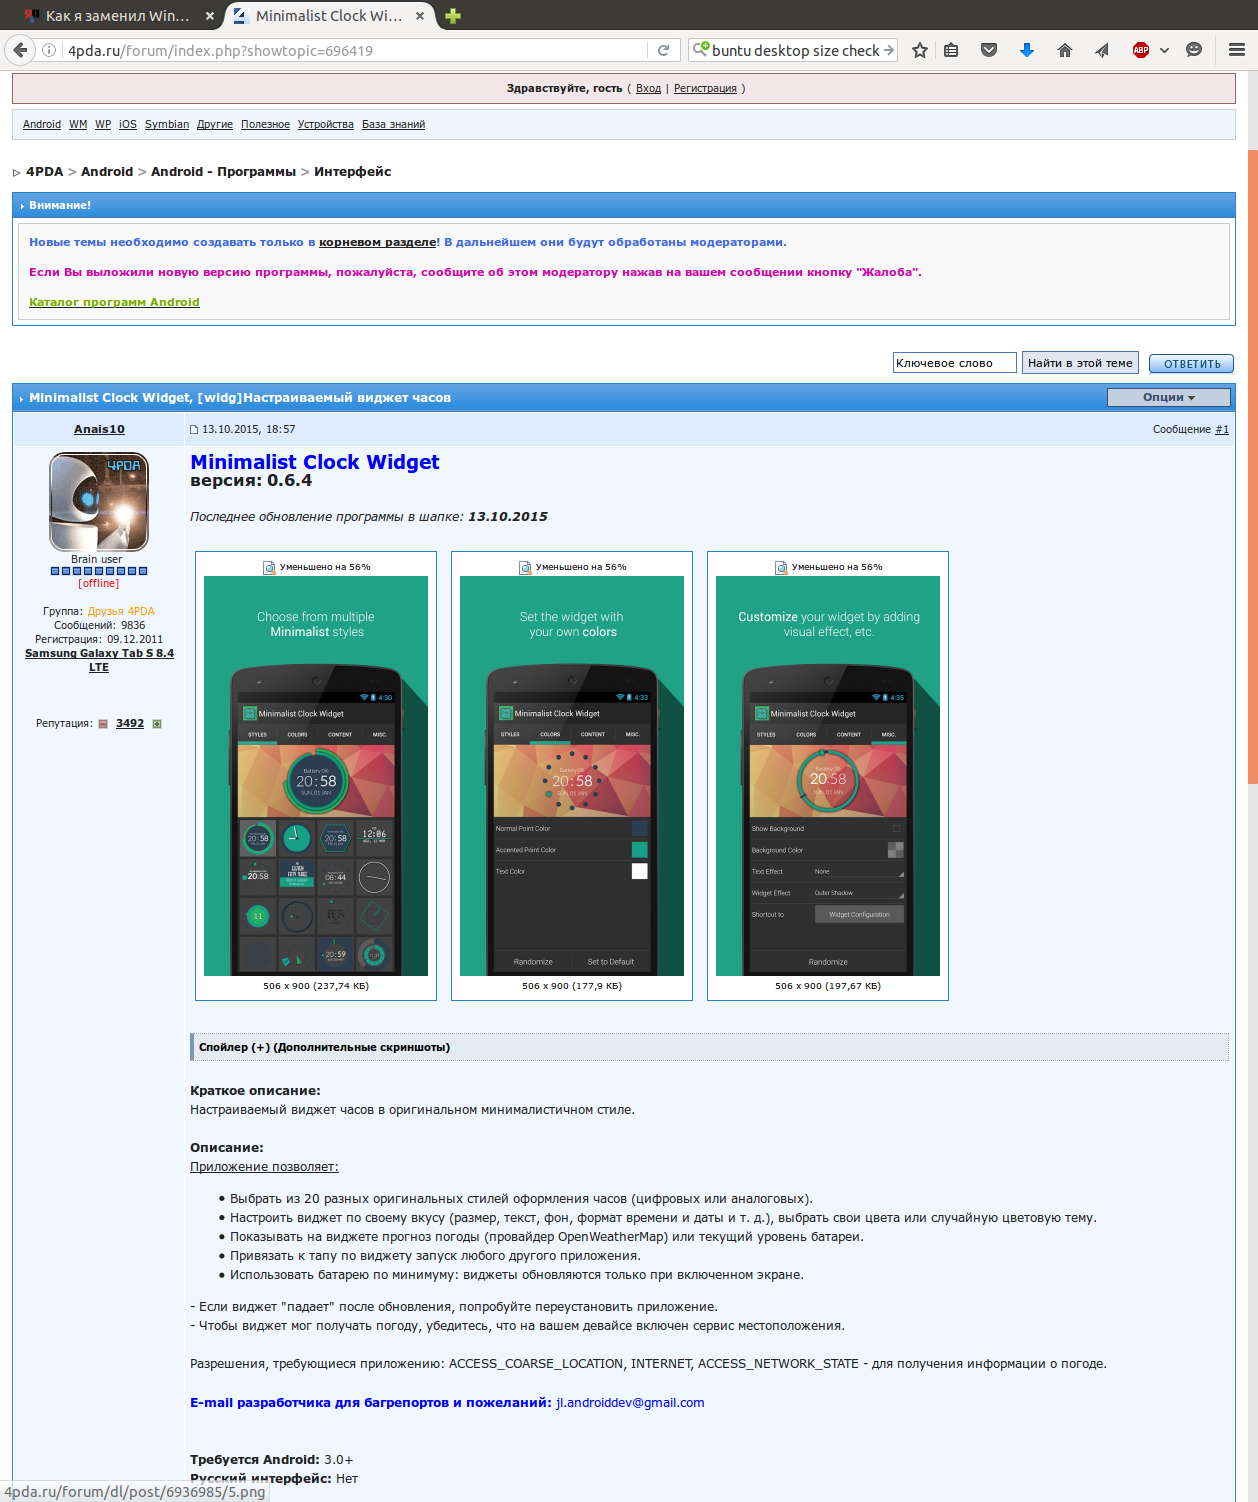Viewport: 1258px width, 1502px height.
Task: Click the Anais10 robot avatar
Action: click(99, 502)
